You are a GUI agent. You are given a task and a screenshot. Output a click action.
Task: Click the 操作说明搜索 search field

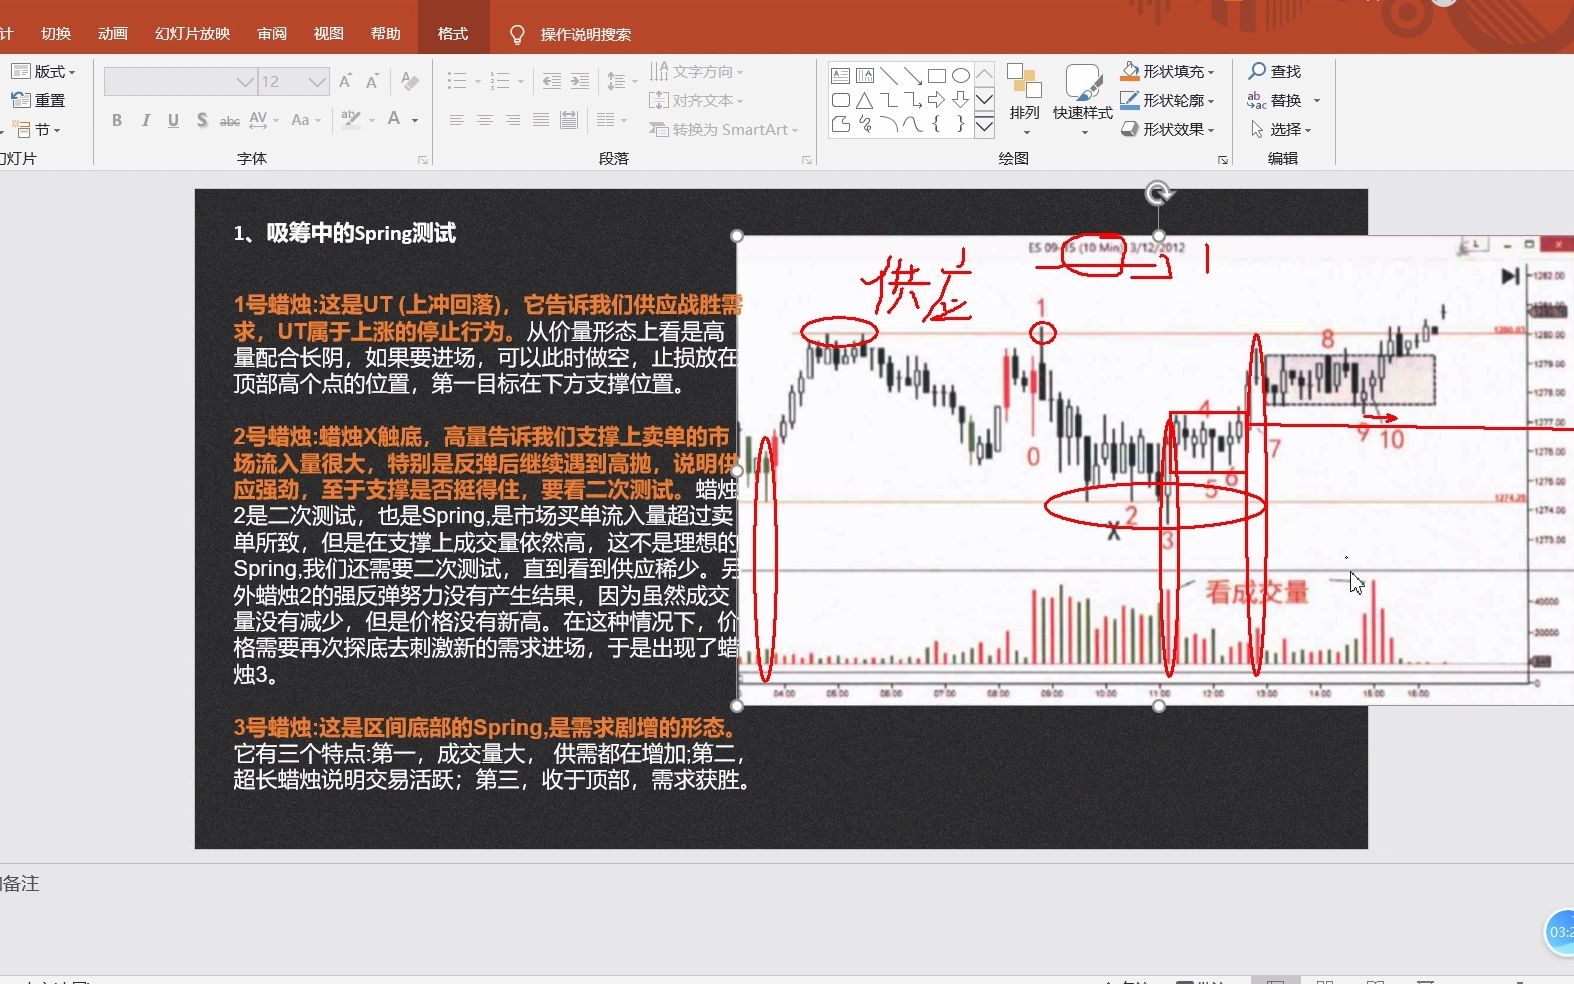point(586,34)
